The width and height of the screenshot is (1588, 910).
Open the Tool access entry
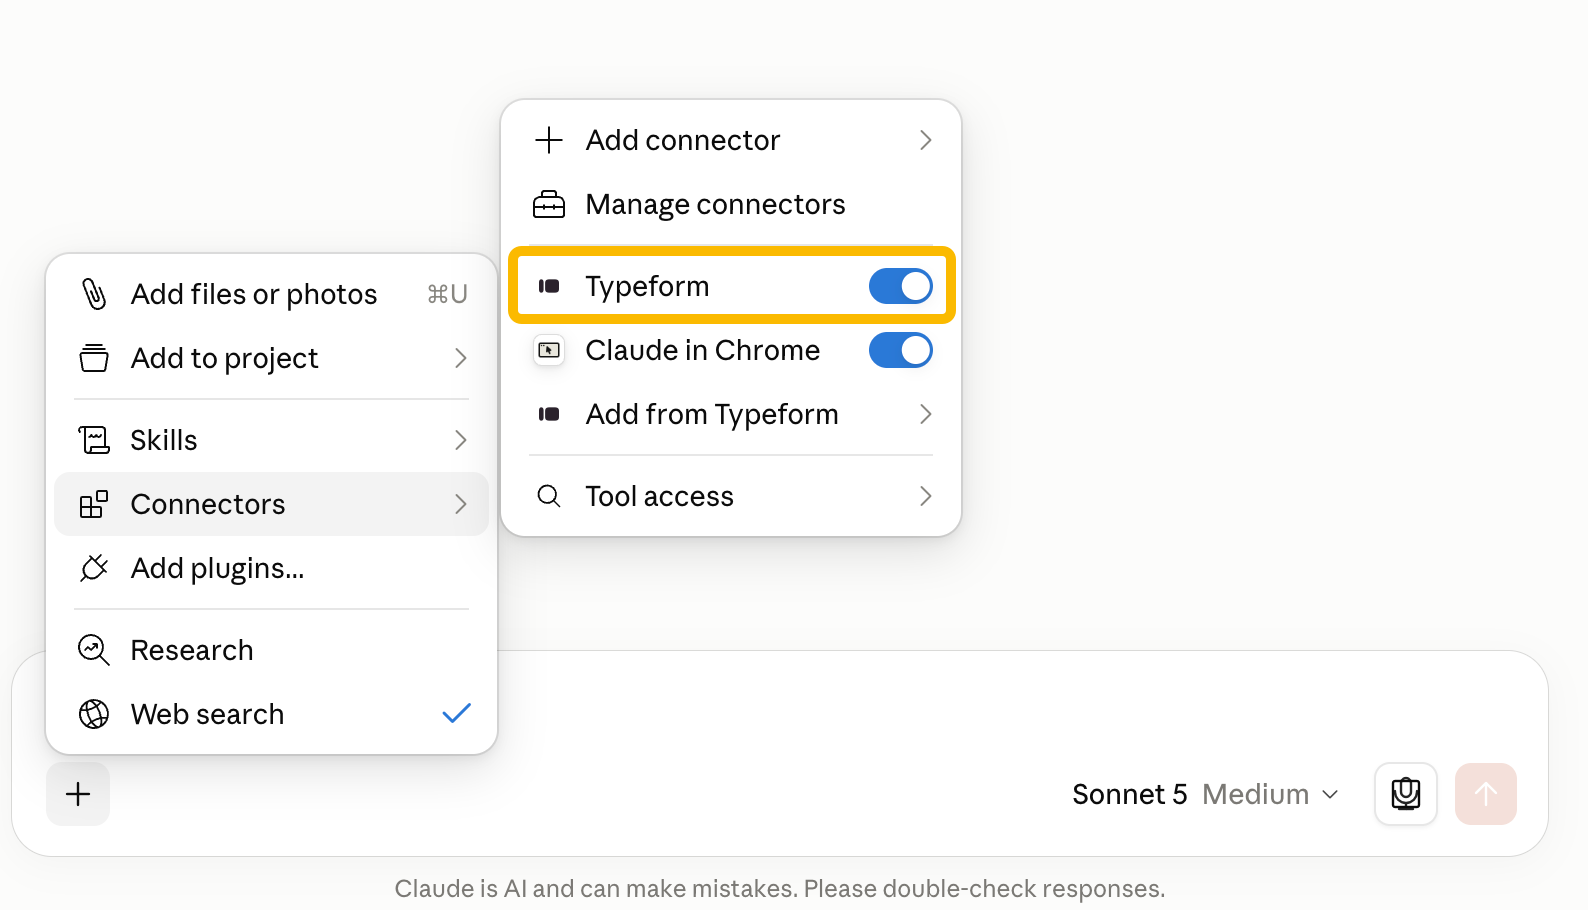(x=731, y=496)
